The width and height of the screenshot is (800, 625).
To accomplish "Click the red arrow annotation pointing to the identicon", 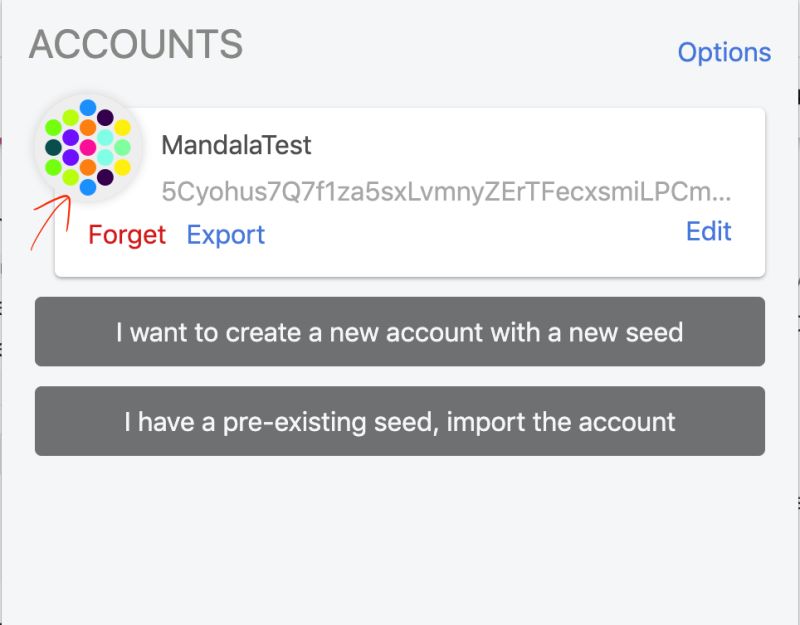I will click(x=51, y=222).
